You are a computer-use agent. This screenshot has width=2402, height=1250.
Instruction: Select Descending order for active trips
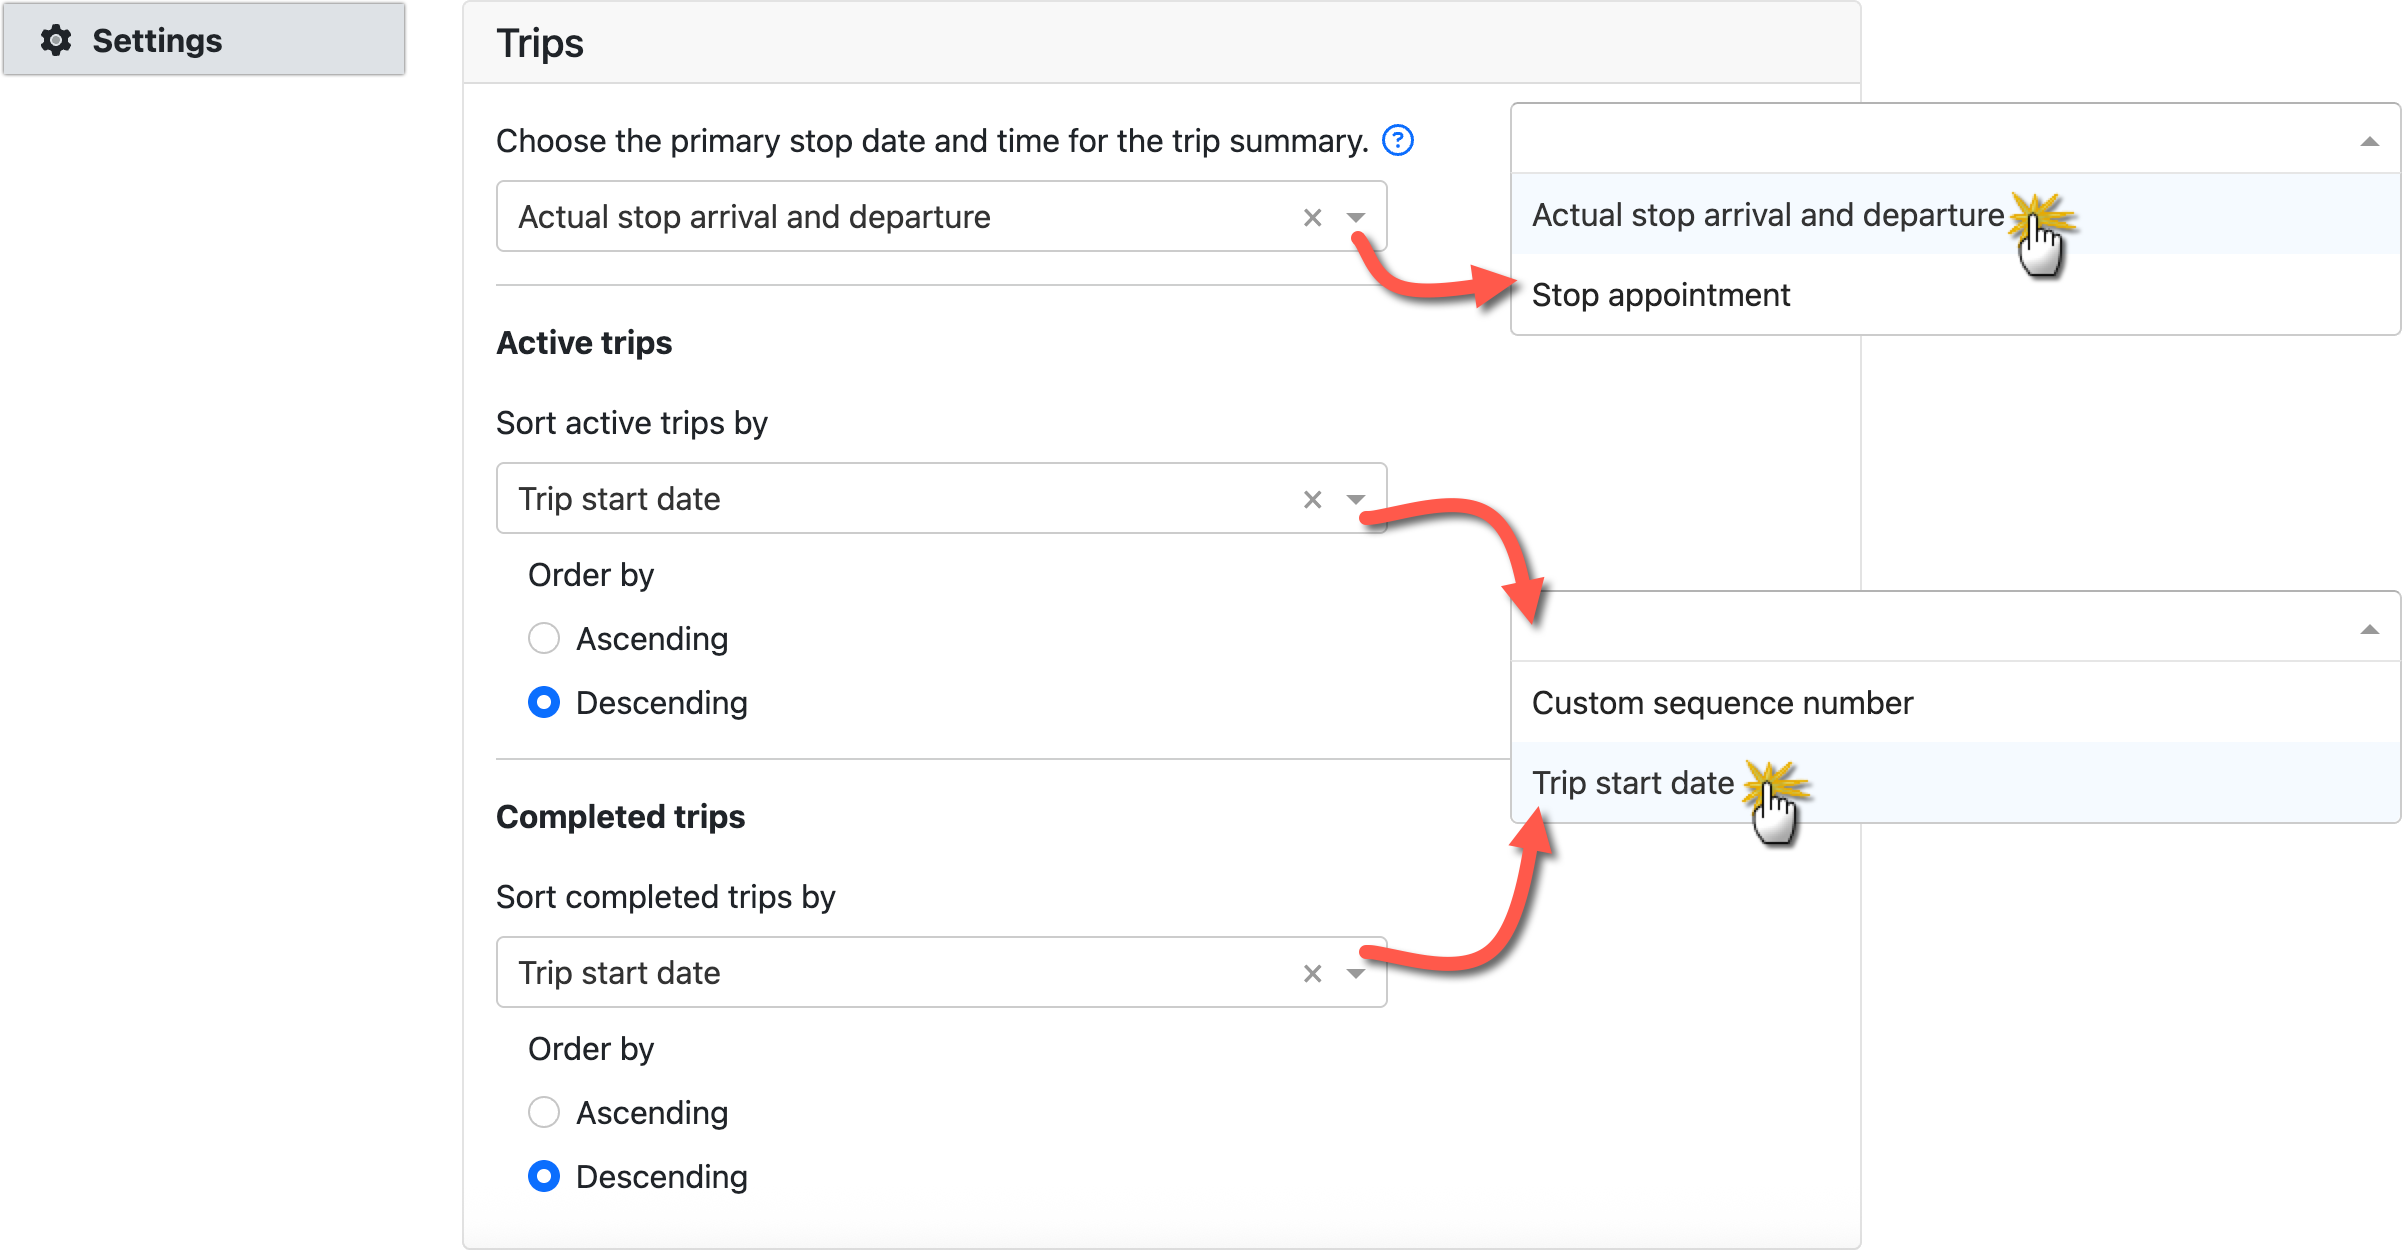pos(544,703)
